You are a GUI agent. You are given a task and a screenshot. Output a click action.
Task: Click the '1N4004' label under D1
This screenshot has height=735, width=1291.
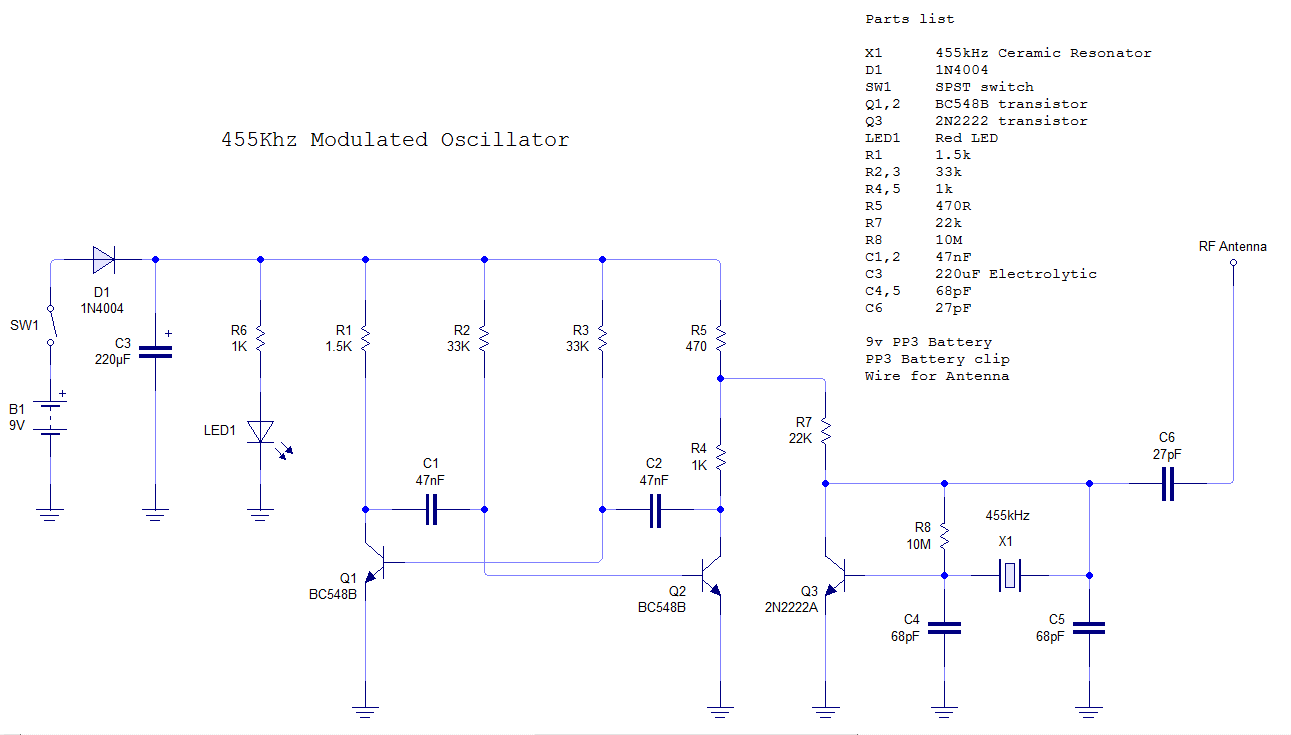[102, 309]
